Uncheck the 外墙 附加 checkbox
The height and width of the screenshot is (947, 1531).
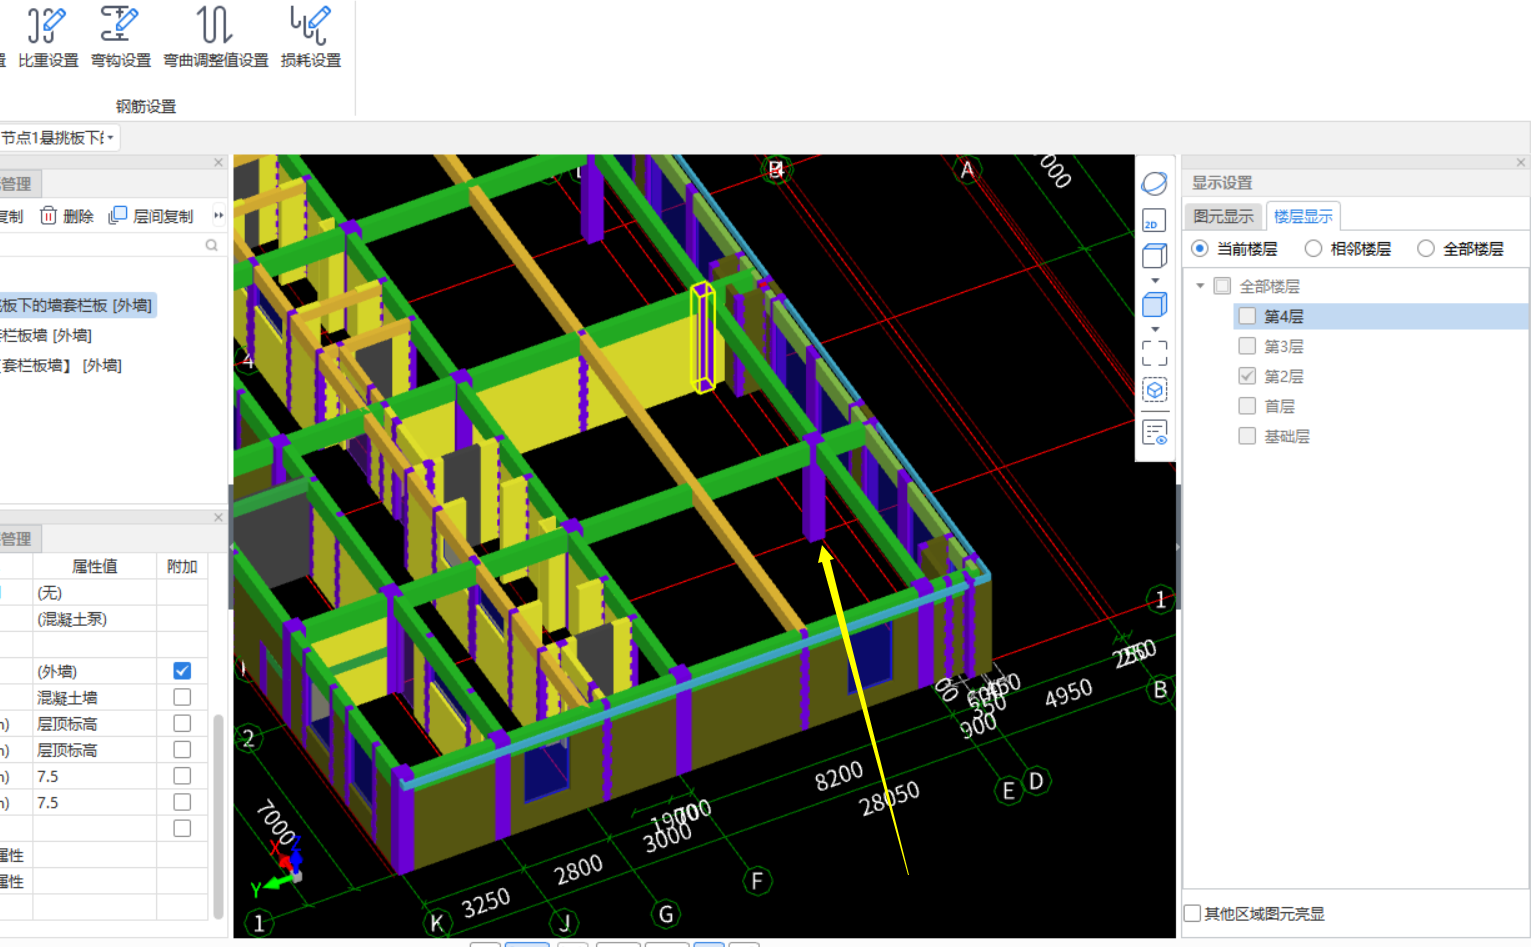coord(182,671)
